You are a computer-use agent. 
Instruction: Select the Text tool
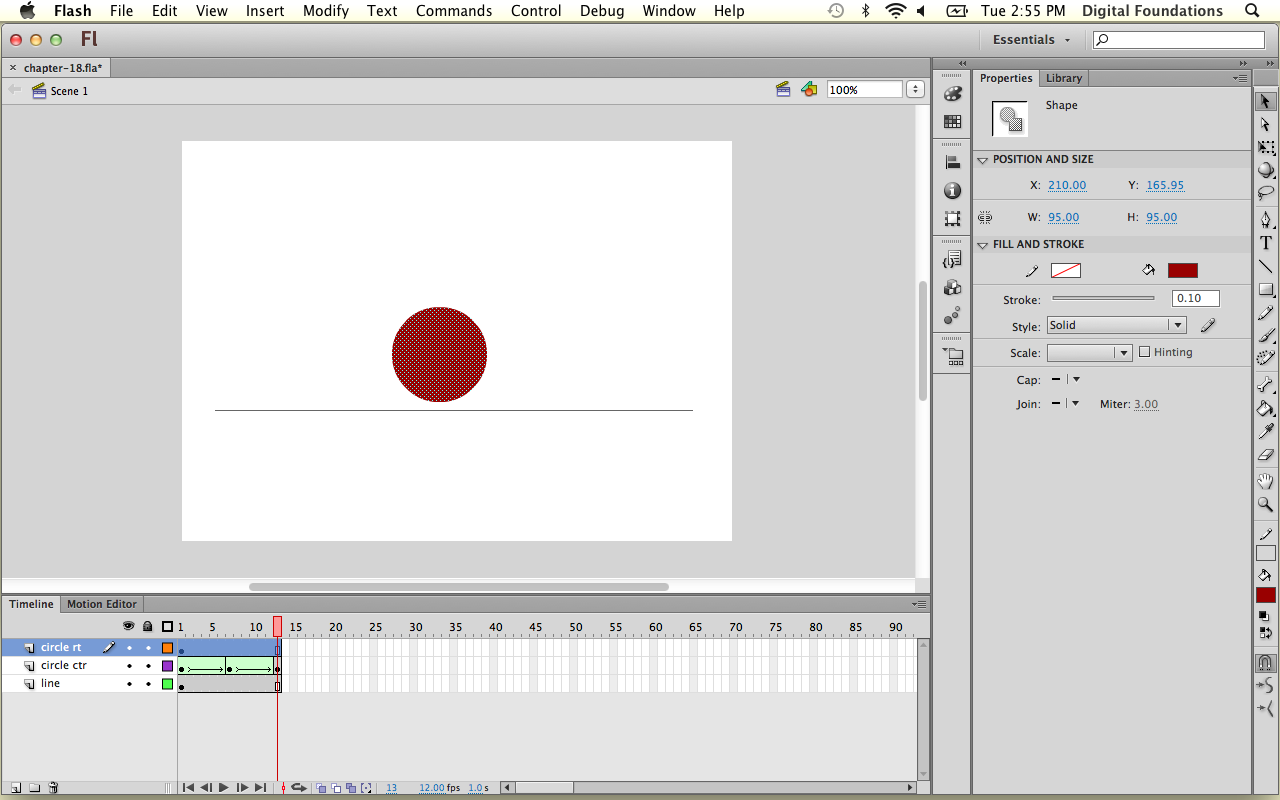pyautogui.click(x=1265, y=243)
